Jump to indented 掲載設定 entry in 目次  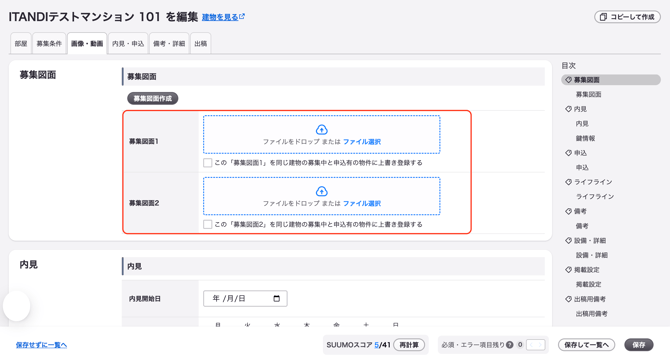coord(588,284)
